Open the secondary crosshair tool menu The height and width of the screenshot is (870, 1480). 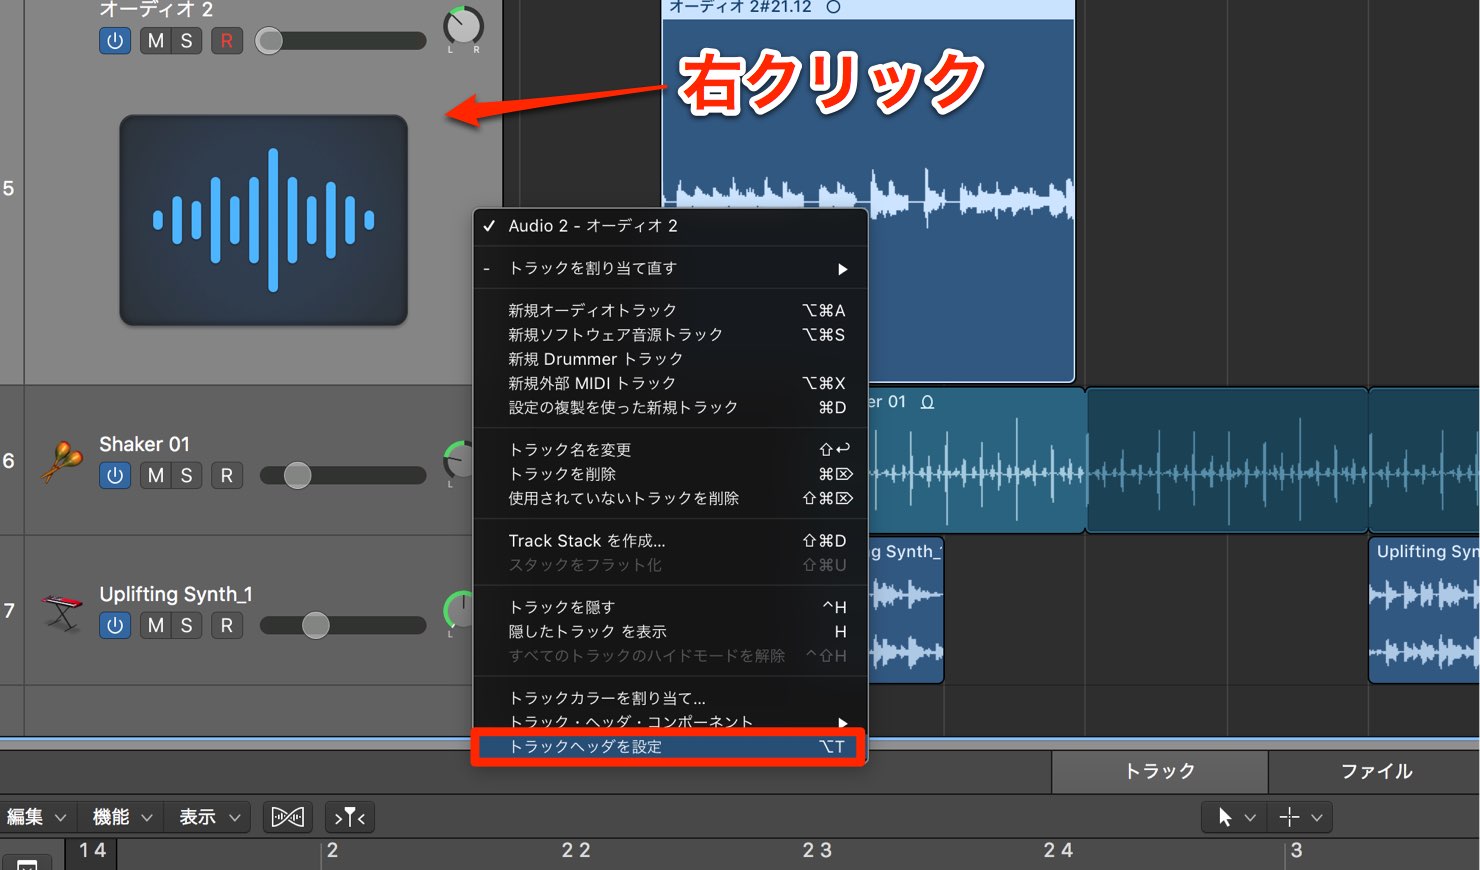tap(1301, 817)
